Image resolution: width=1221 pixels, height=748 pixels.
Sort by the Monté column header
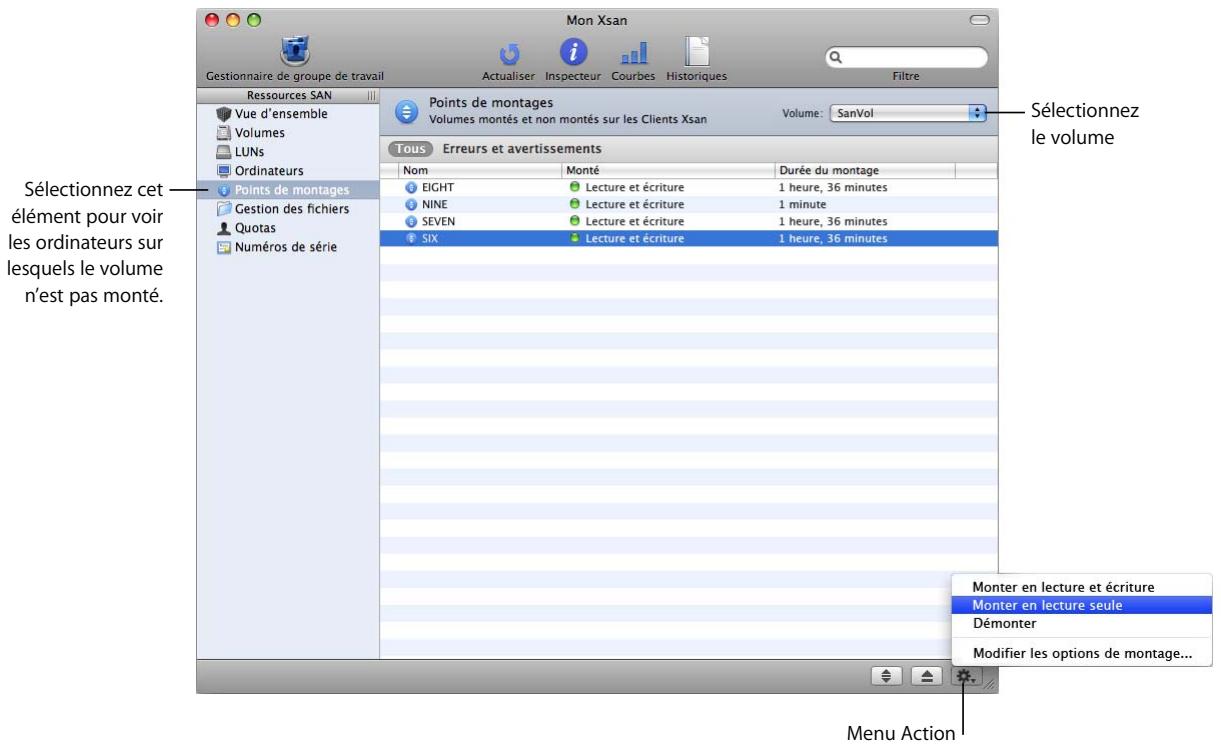coord(669,171)
